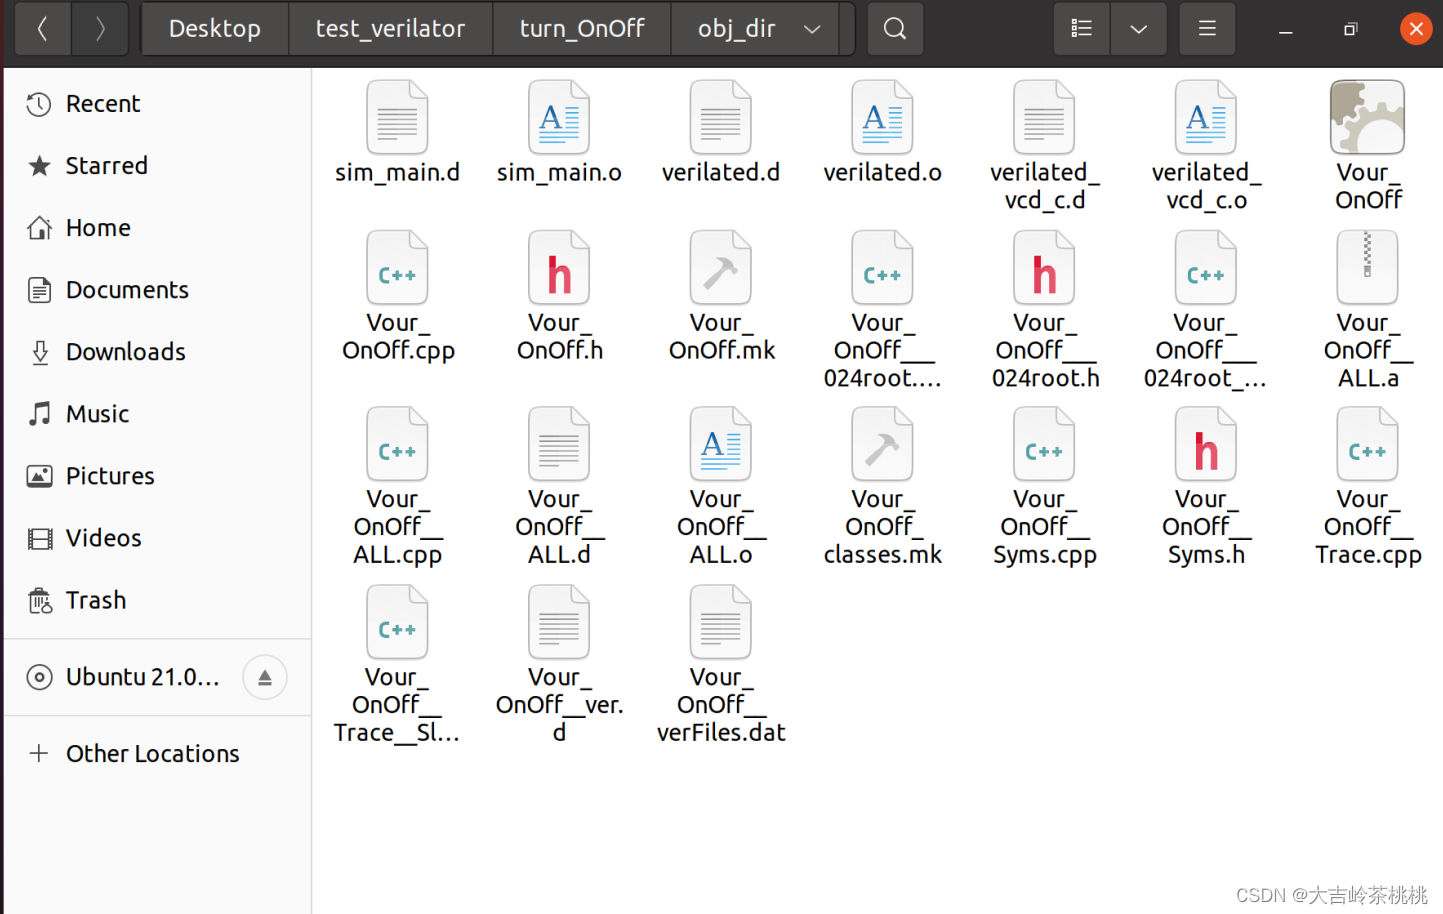Go back with the left arrow button

tap(43, 29)
